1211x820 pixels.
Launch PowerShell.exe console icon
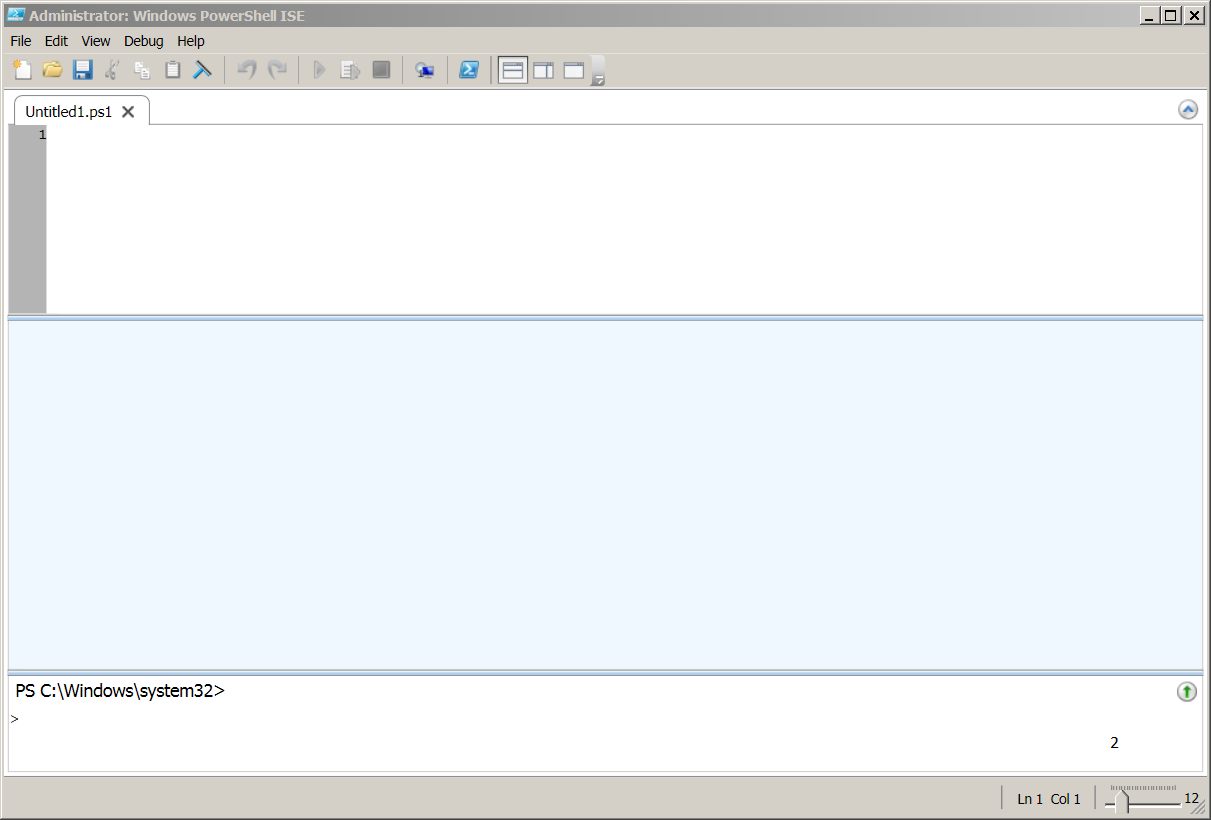[x=468, y=70]
